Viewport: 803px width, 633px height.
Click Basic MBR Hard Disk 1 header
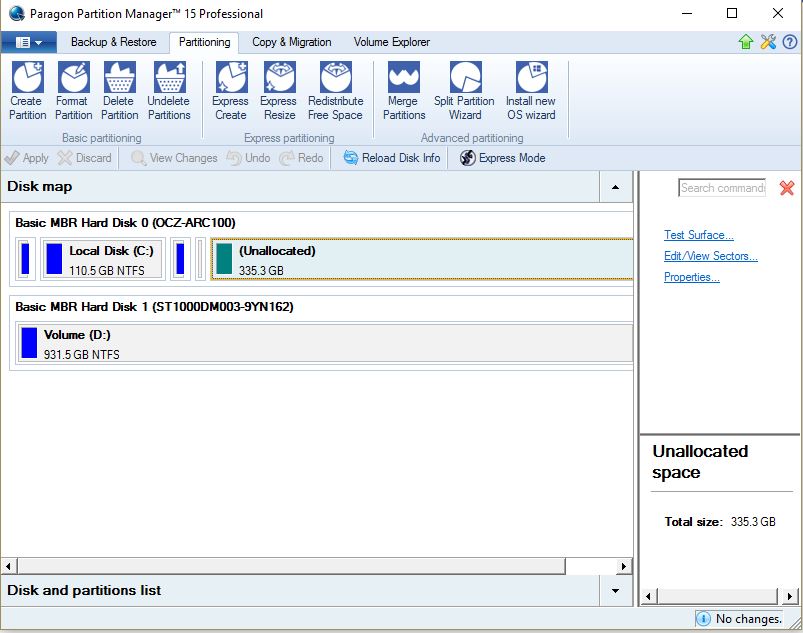pos(154,307)
